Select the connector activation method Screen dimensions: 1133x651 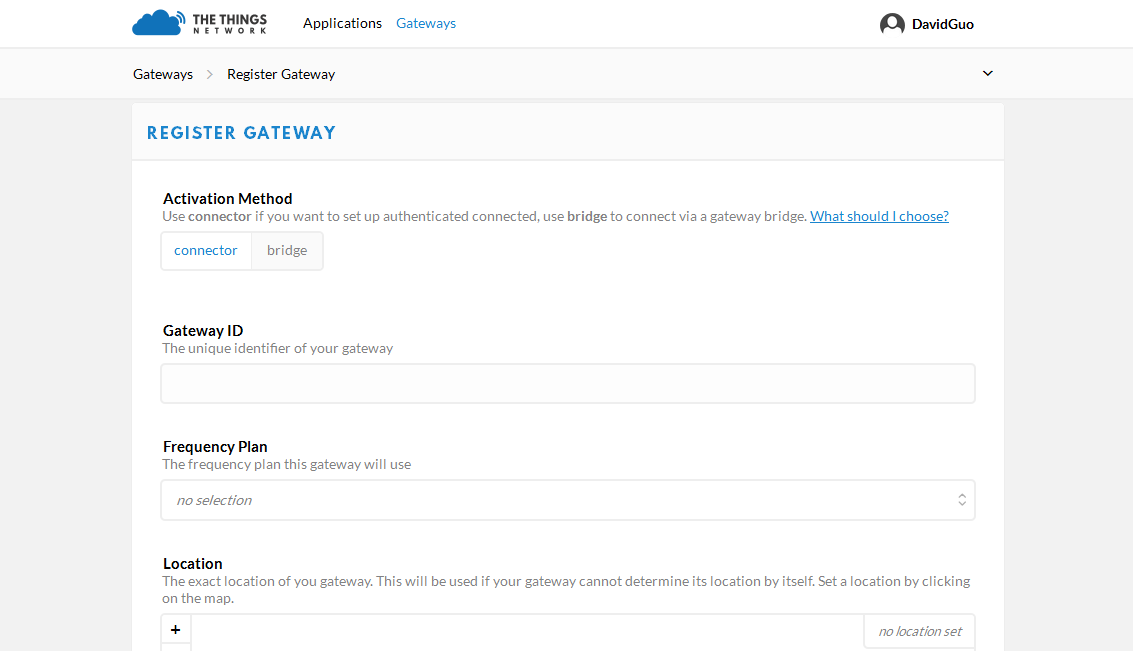click(x=206, y=251)
